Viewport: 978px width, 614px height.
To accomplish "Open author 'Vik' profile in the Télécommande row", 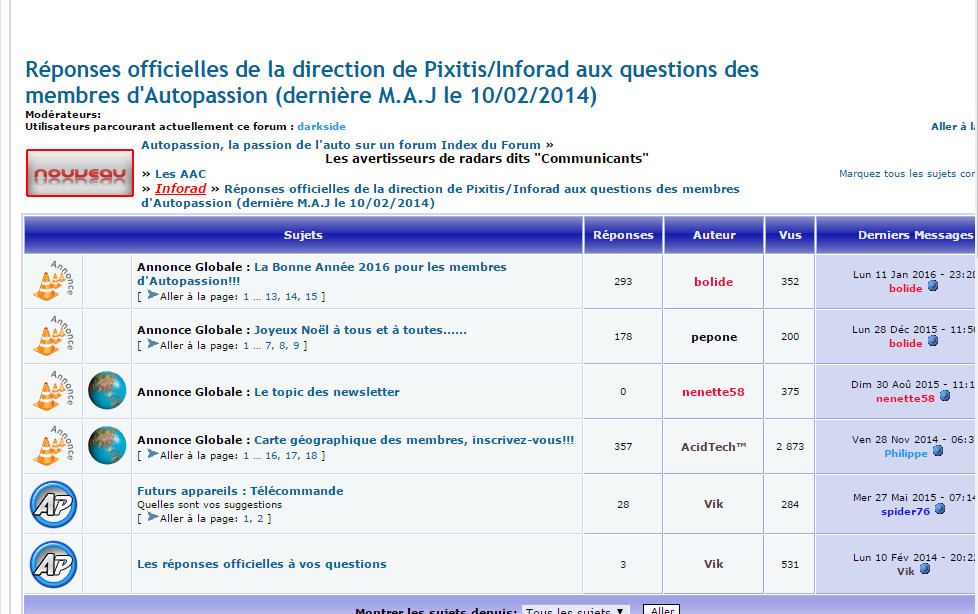I will click(x=714, y=504).
